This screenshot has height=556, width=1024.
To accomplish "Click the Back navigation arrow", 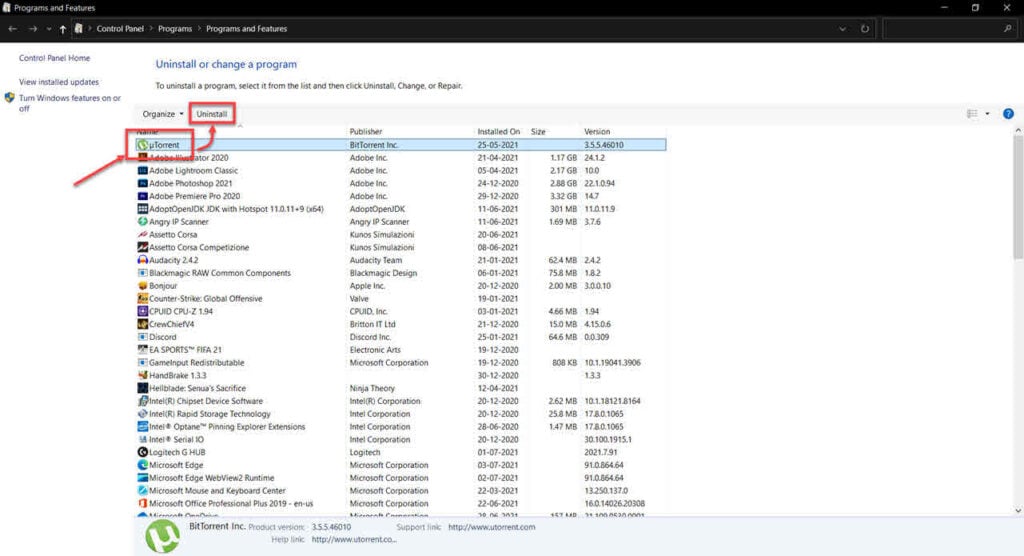I will pyautogui.click(x=12, y=29).
